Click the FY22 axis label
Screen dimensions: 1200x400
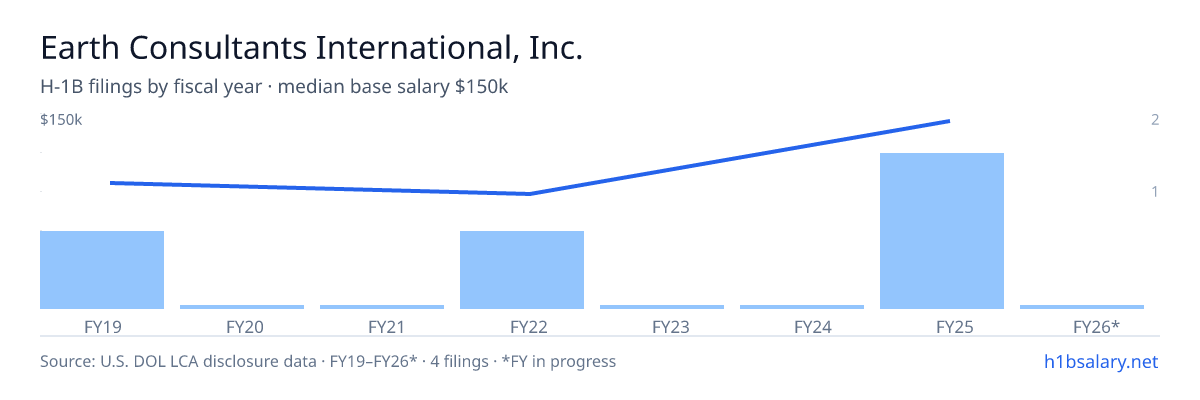coord(522,326)
